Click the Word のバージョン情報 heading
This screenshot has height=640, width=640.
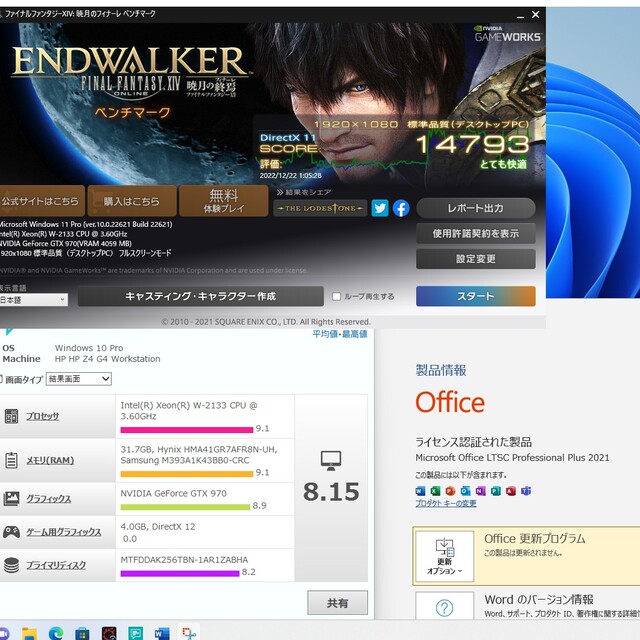(x=539, y=599)
